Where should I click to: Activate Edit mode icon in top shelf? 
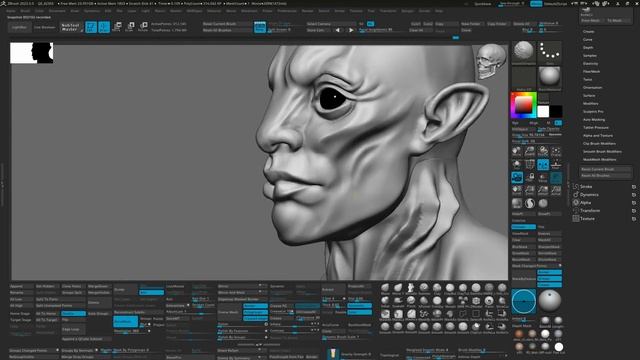[91, 27]
